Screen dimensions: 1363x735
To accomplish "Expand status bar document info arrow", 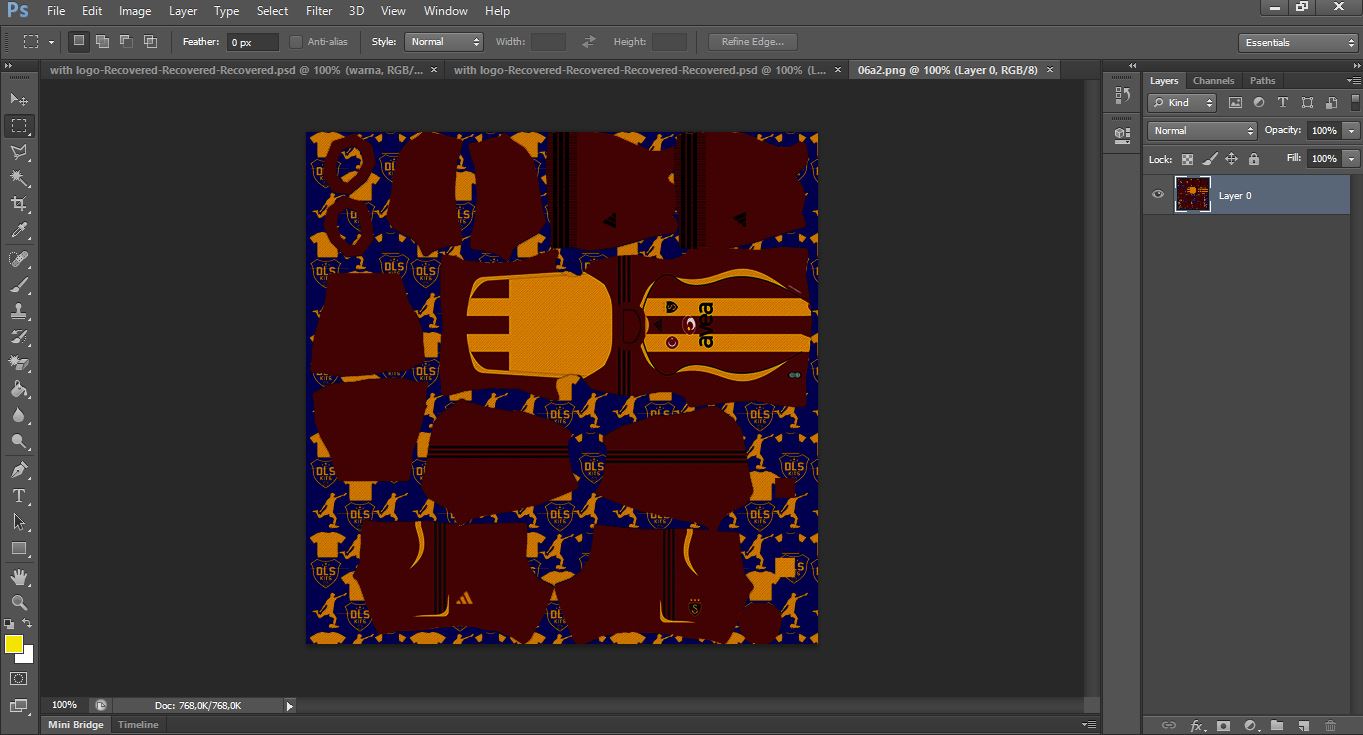I will [290, 705].
